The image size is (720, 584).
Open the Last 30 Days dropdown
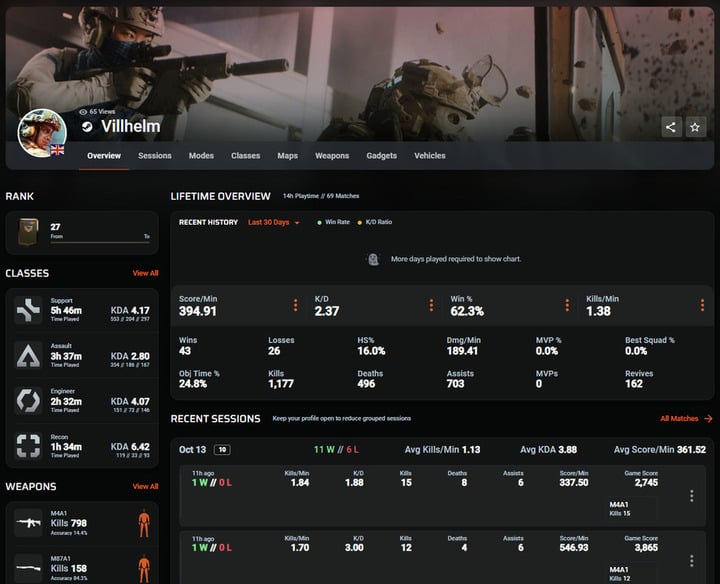tap(274, 222)
